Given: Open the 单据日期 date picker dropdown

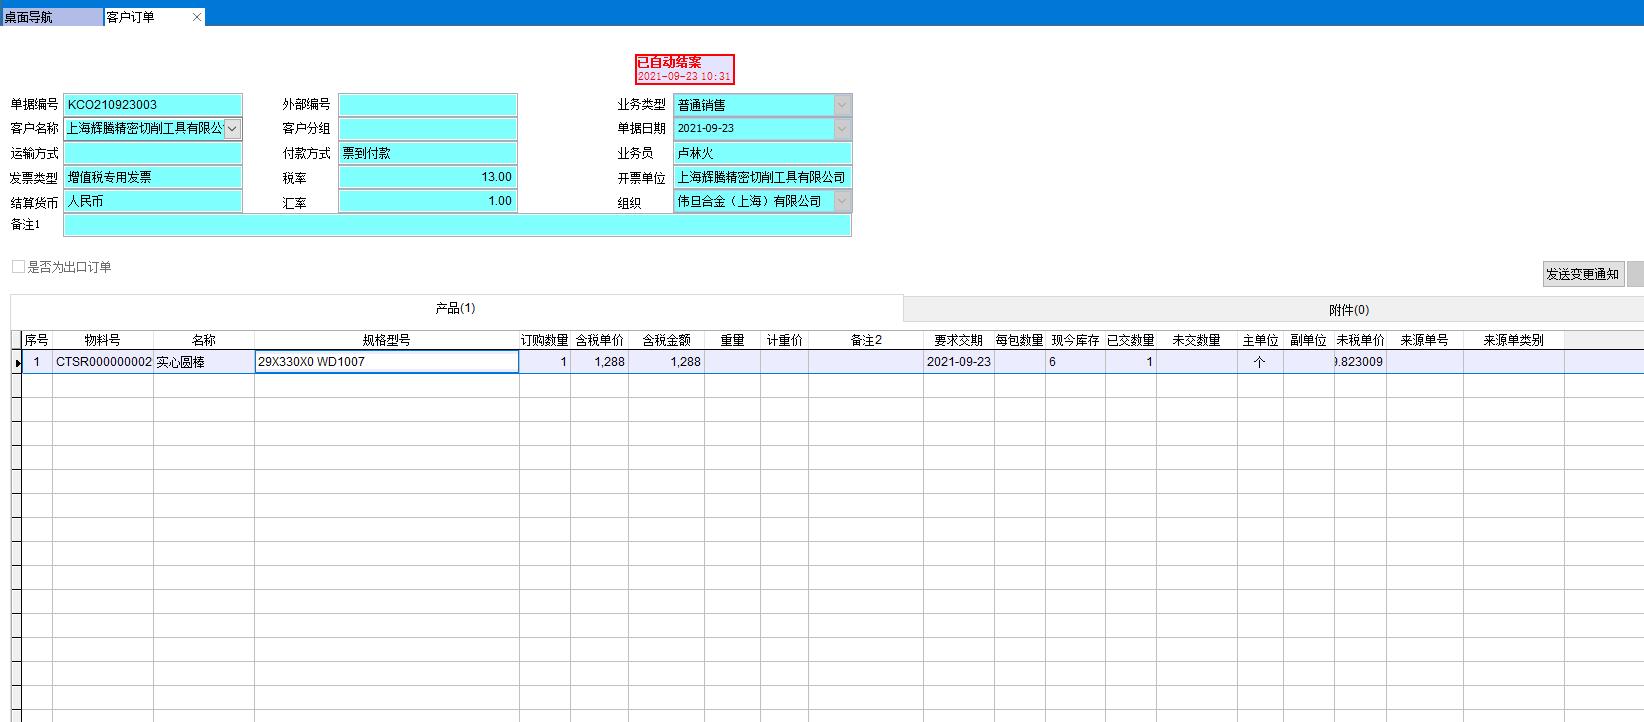Looking at the screenshot, I should (x=842, y=129).
